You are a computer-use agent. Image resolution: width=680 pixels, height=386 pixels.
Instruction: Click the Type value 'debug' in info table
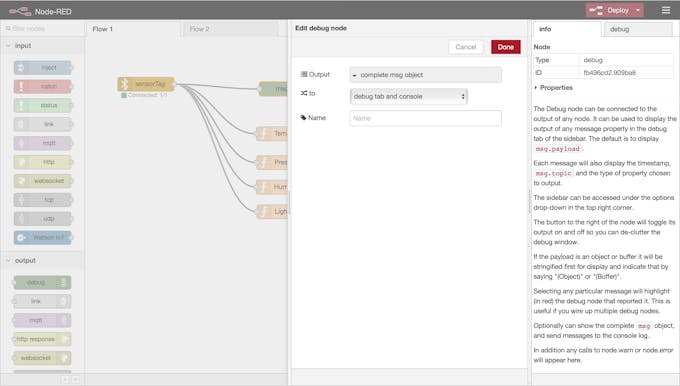tap(593, 60)
